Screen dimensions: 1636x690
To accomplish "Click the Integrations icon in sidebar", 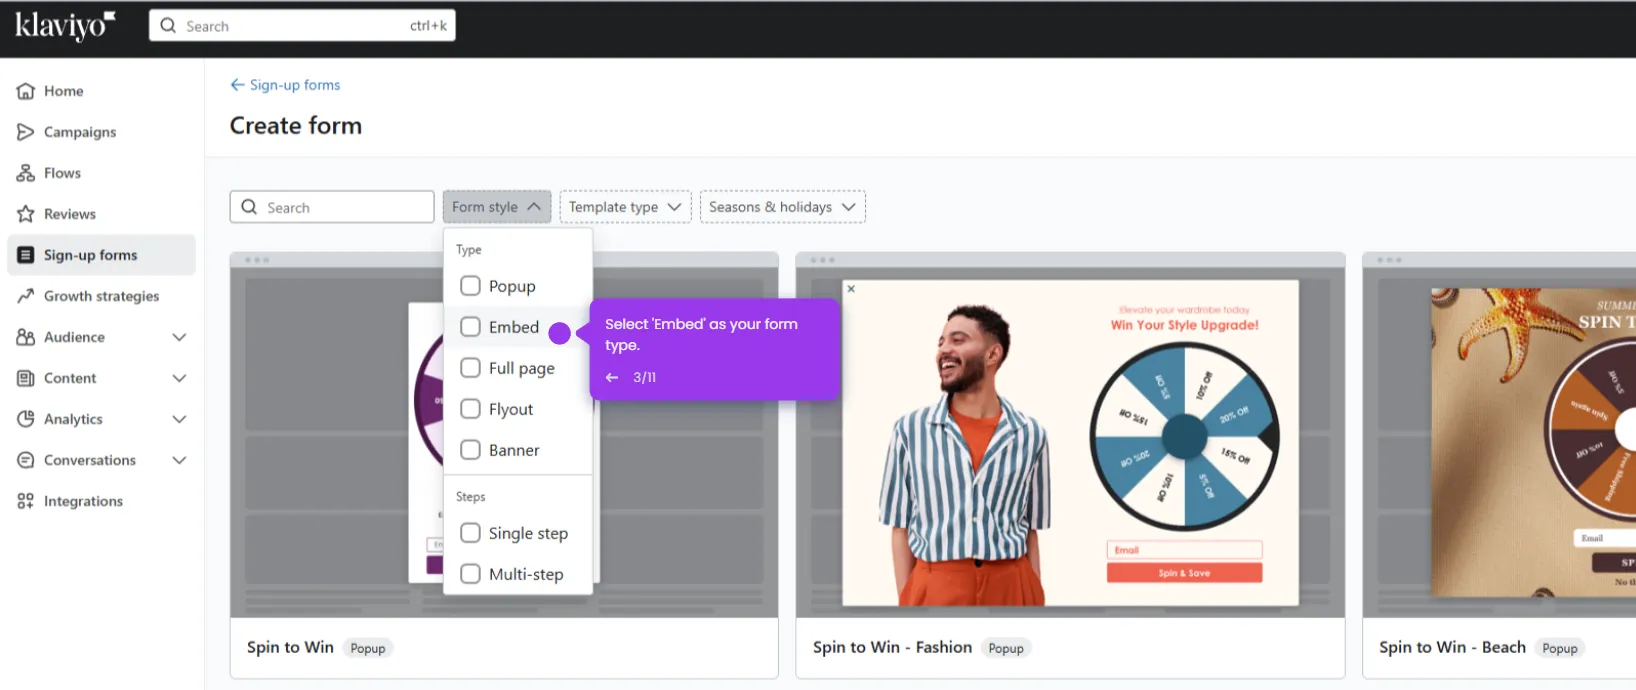I will pyautogui.click(x=26, y=501).
